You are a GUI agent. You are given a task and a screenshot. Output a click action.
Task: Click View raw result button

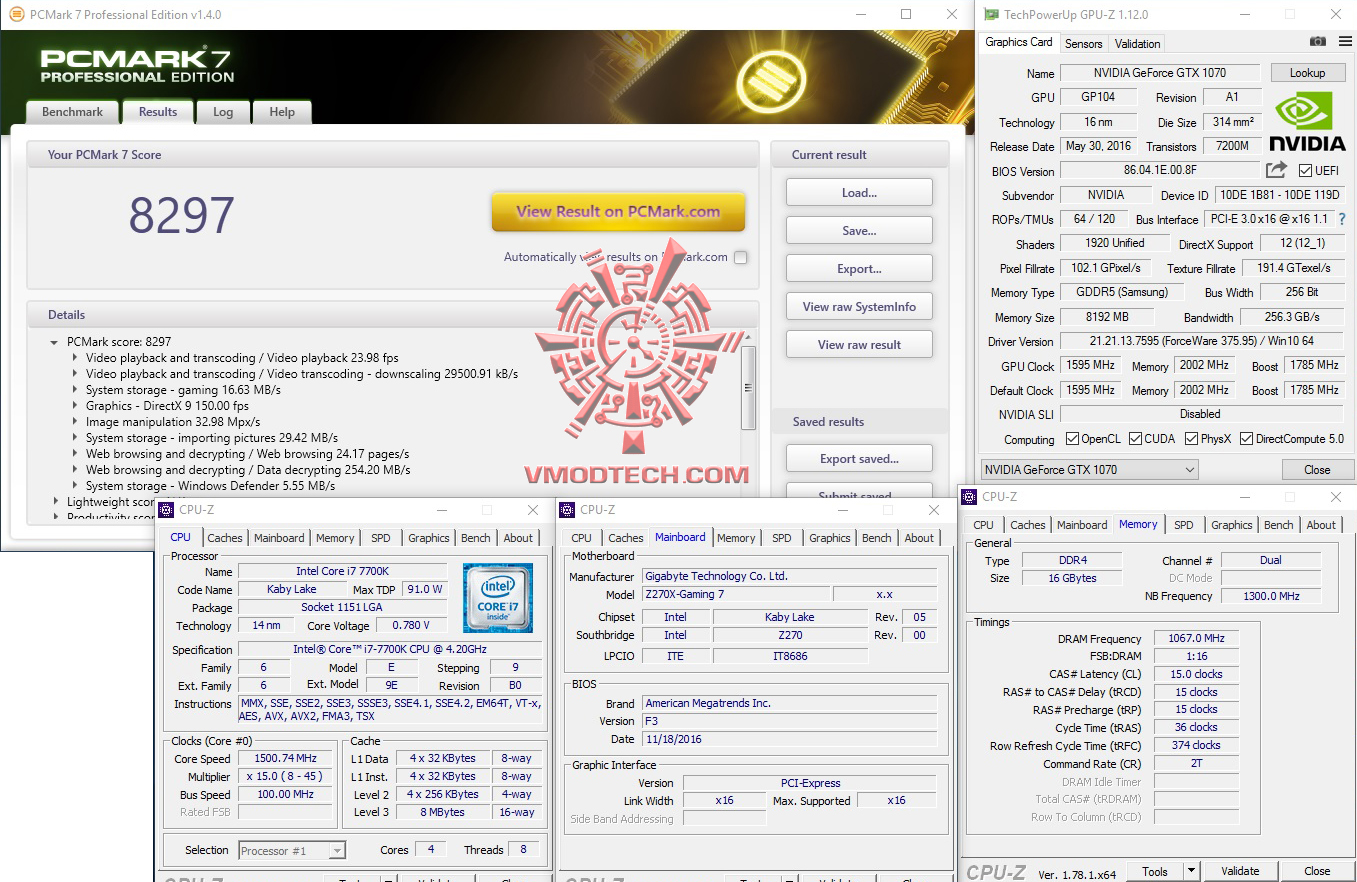(x=859, y=345)
